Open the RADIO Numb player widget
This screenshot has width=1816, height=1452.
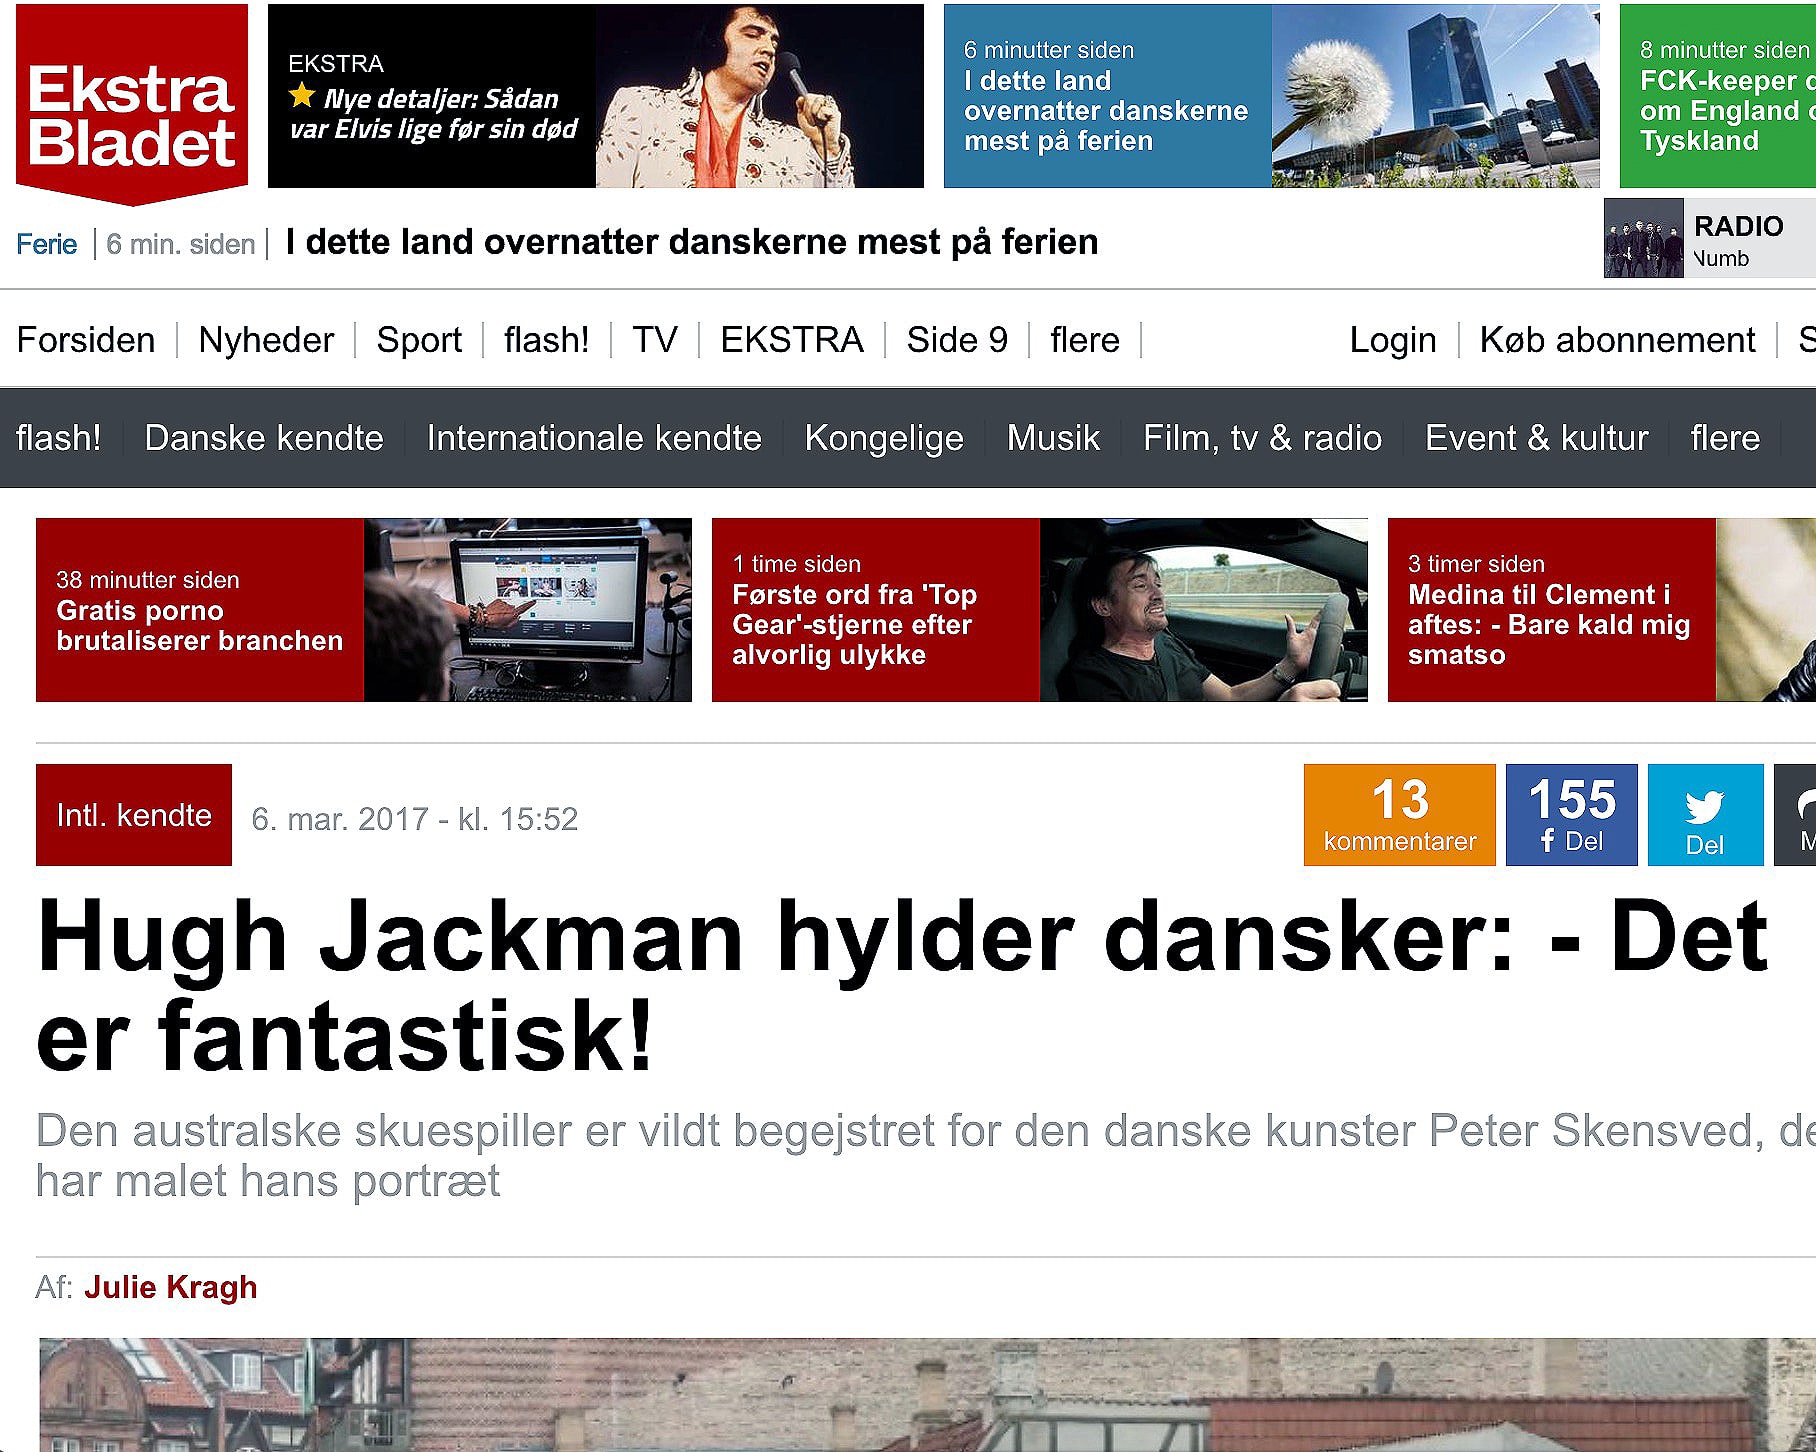1710,238
